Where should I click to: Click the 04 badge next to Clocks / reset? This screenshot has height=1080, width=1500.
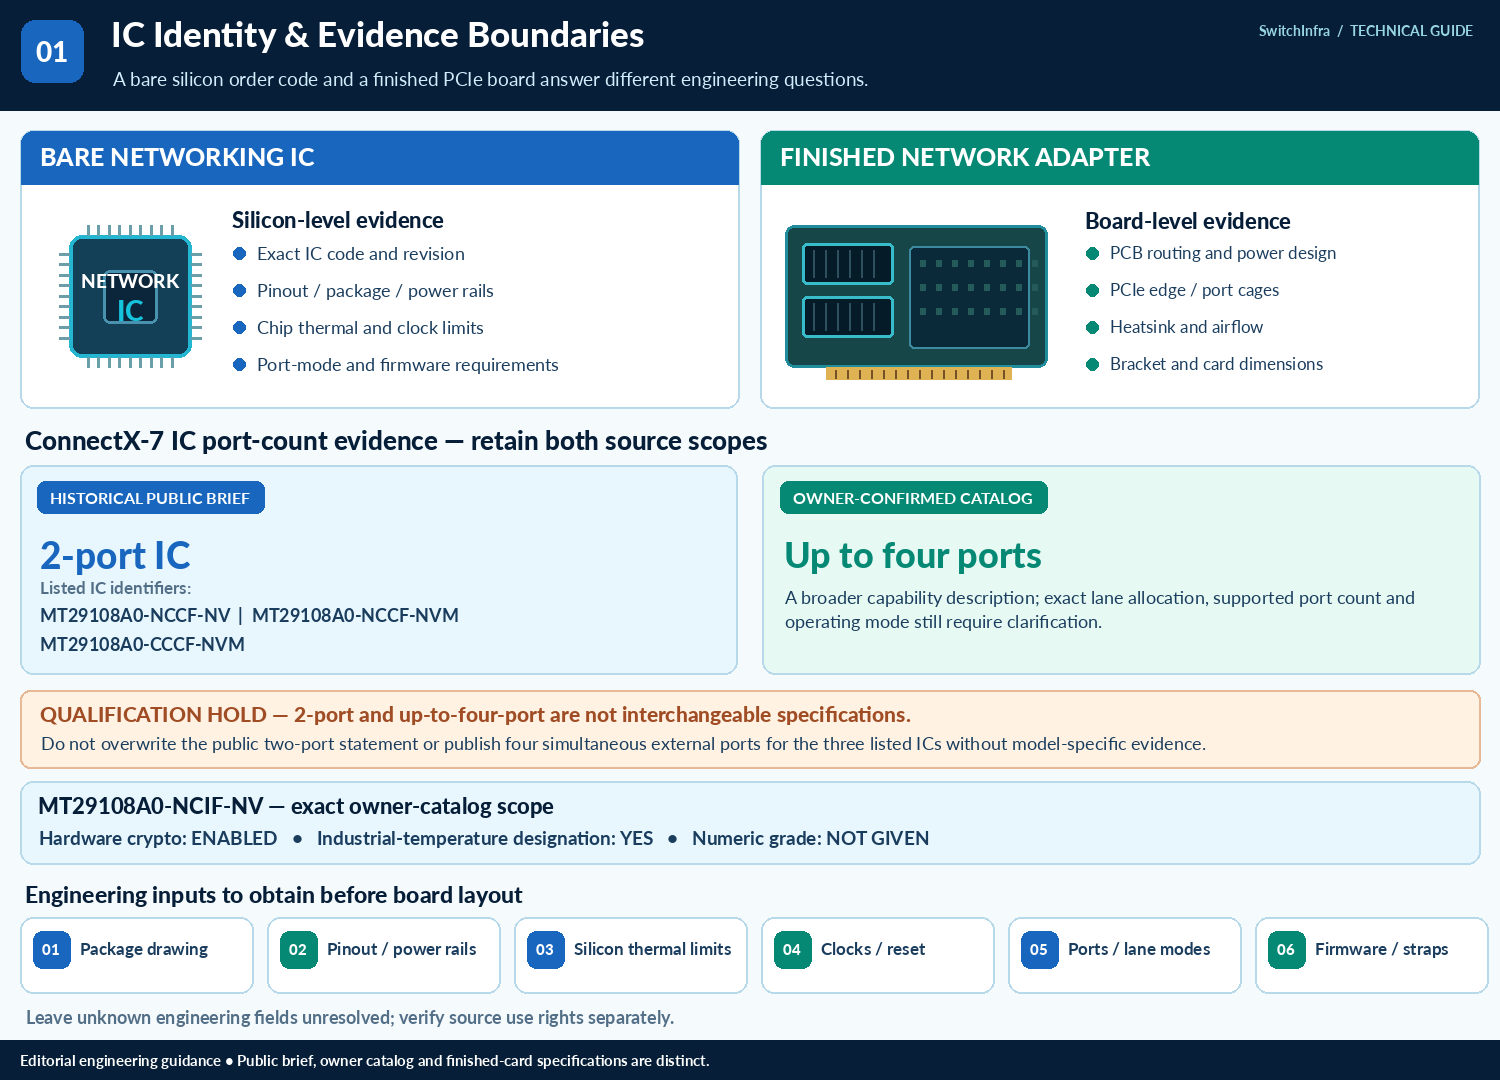[792, 950]
